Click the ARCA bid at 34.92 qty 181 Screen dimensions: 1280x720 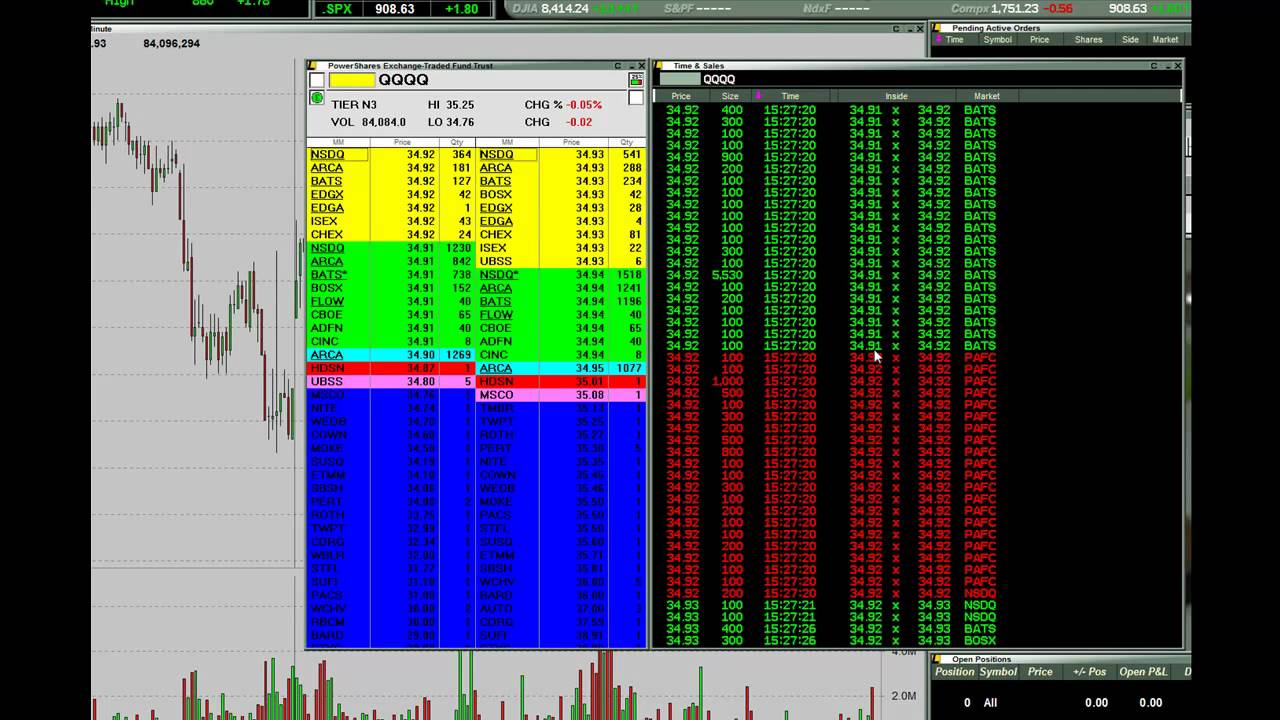pos(391,168)
